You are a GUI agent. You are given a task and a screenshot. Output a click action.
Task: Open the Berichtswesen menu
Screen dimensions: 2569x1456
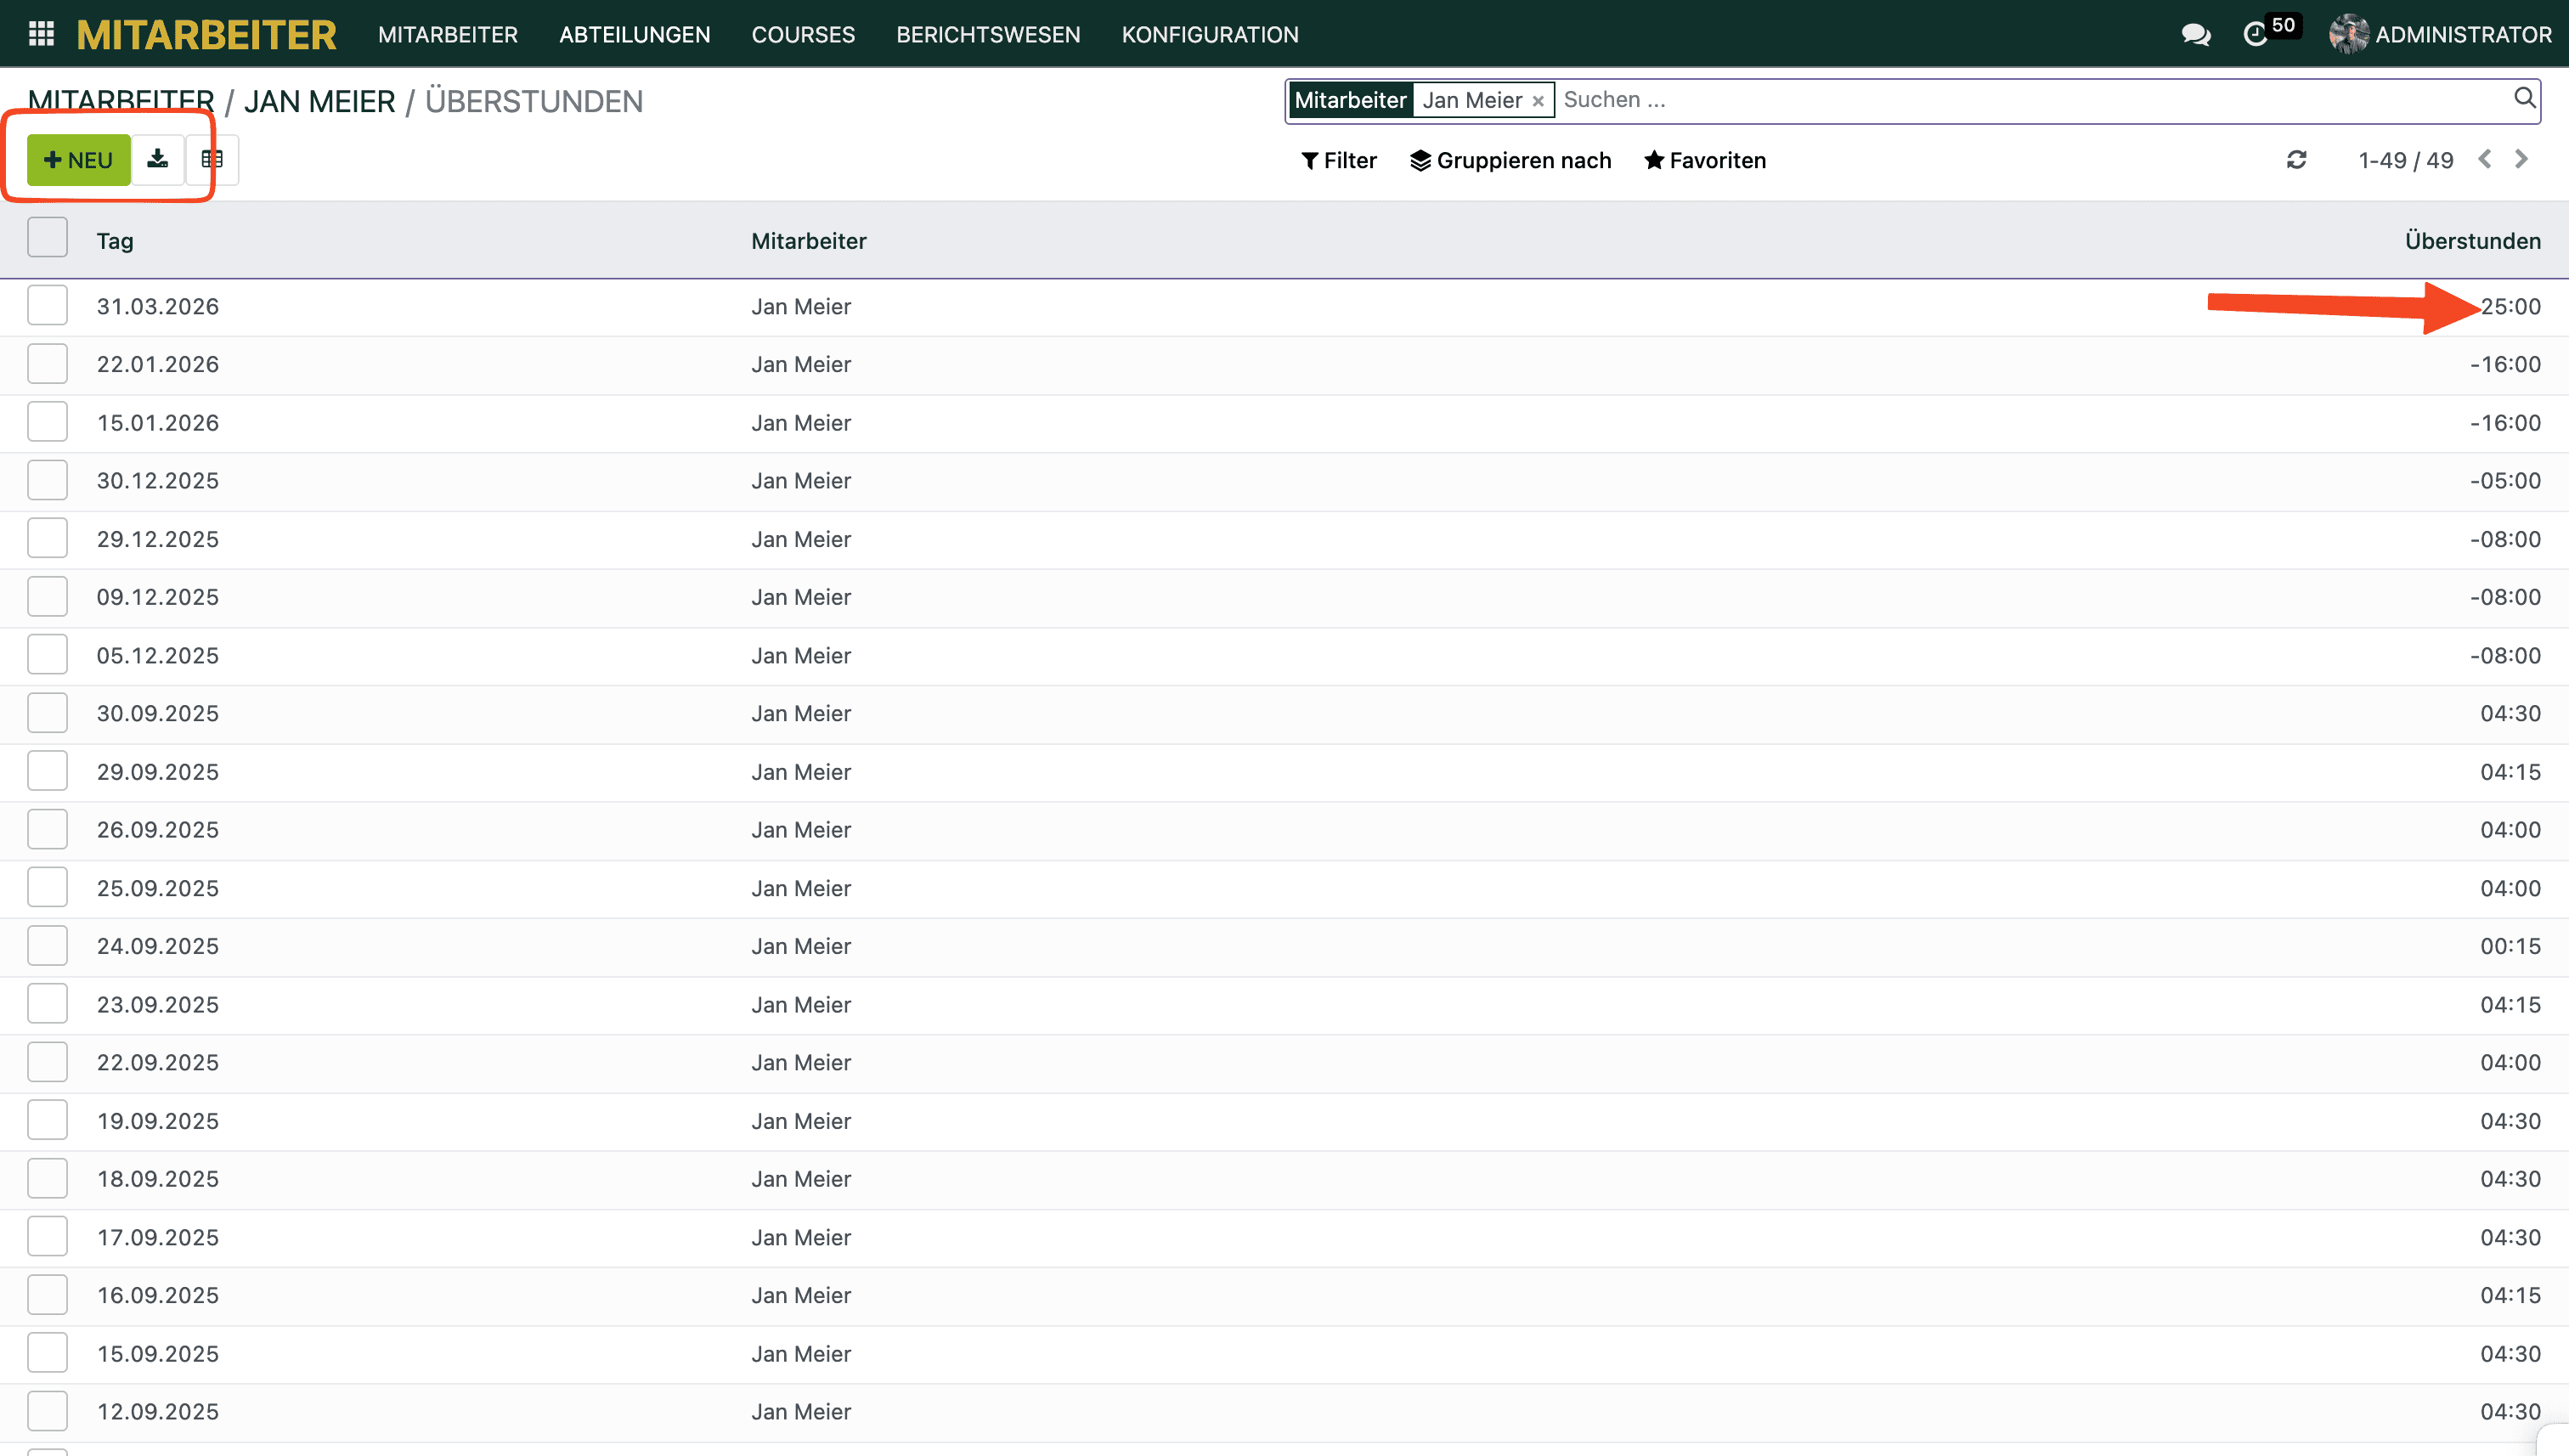click(987, 35)
